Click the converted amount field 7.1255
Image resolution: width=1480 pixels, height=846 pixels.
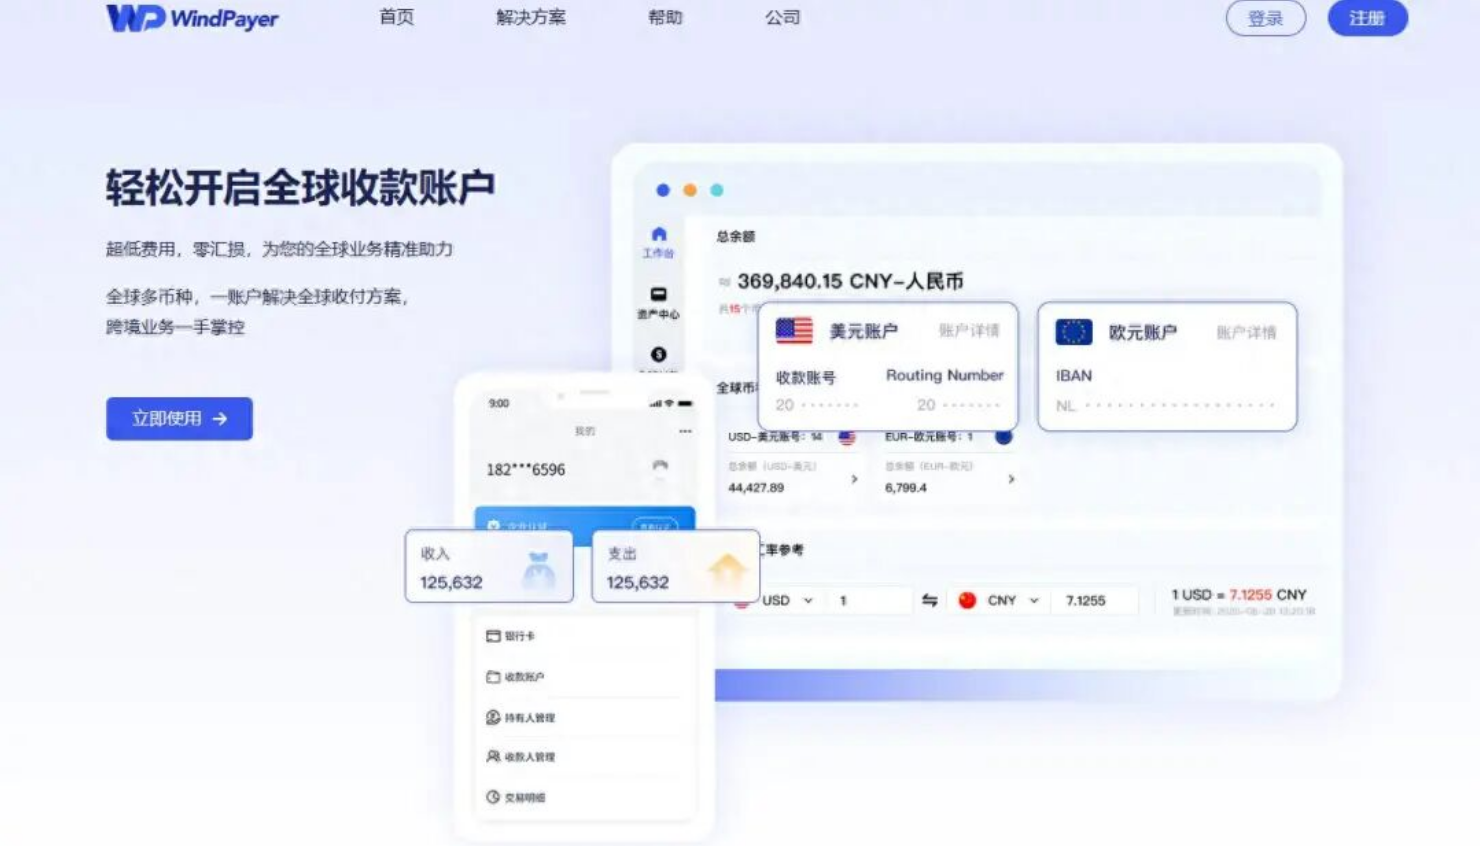pos(1094,600)
